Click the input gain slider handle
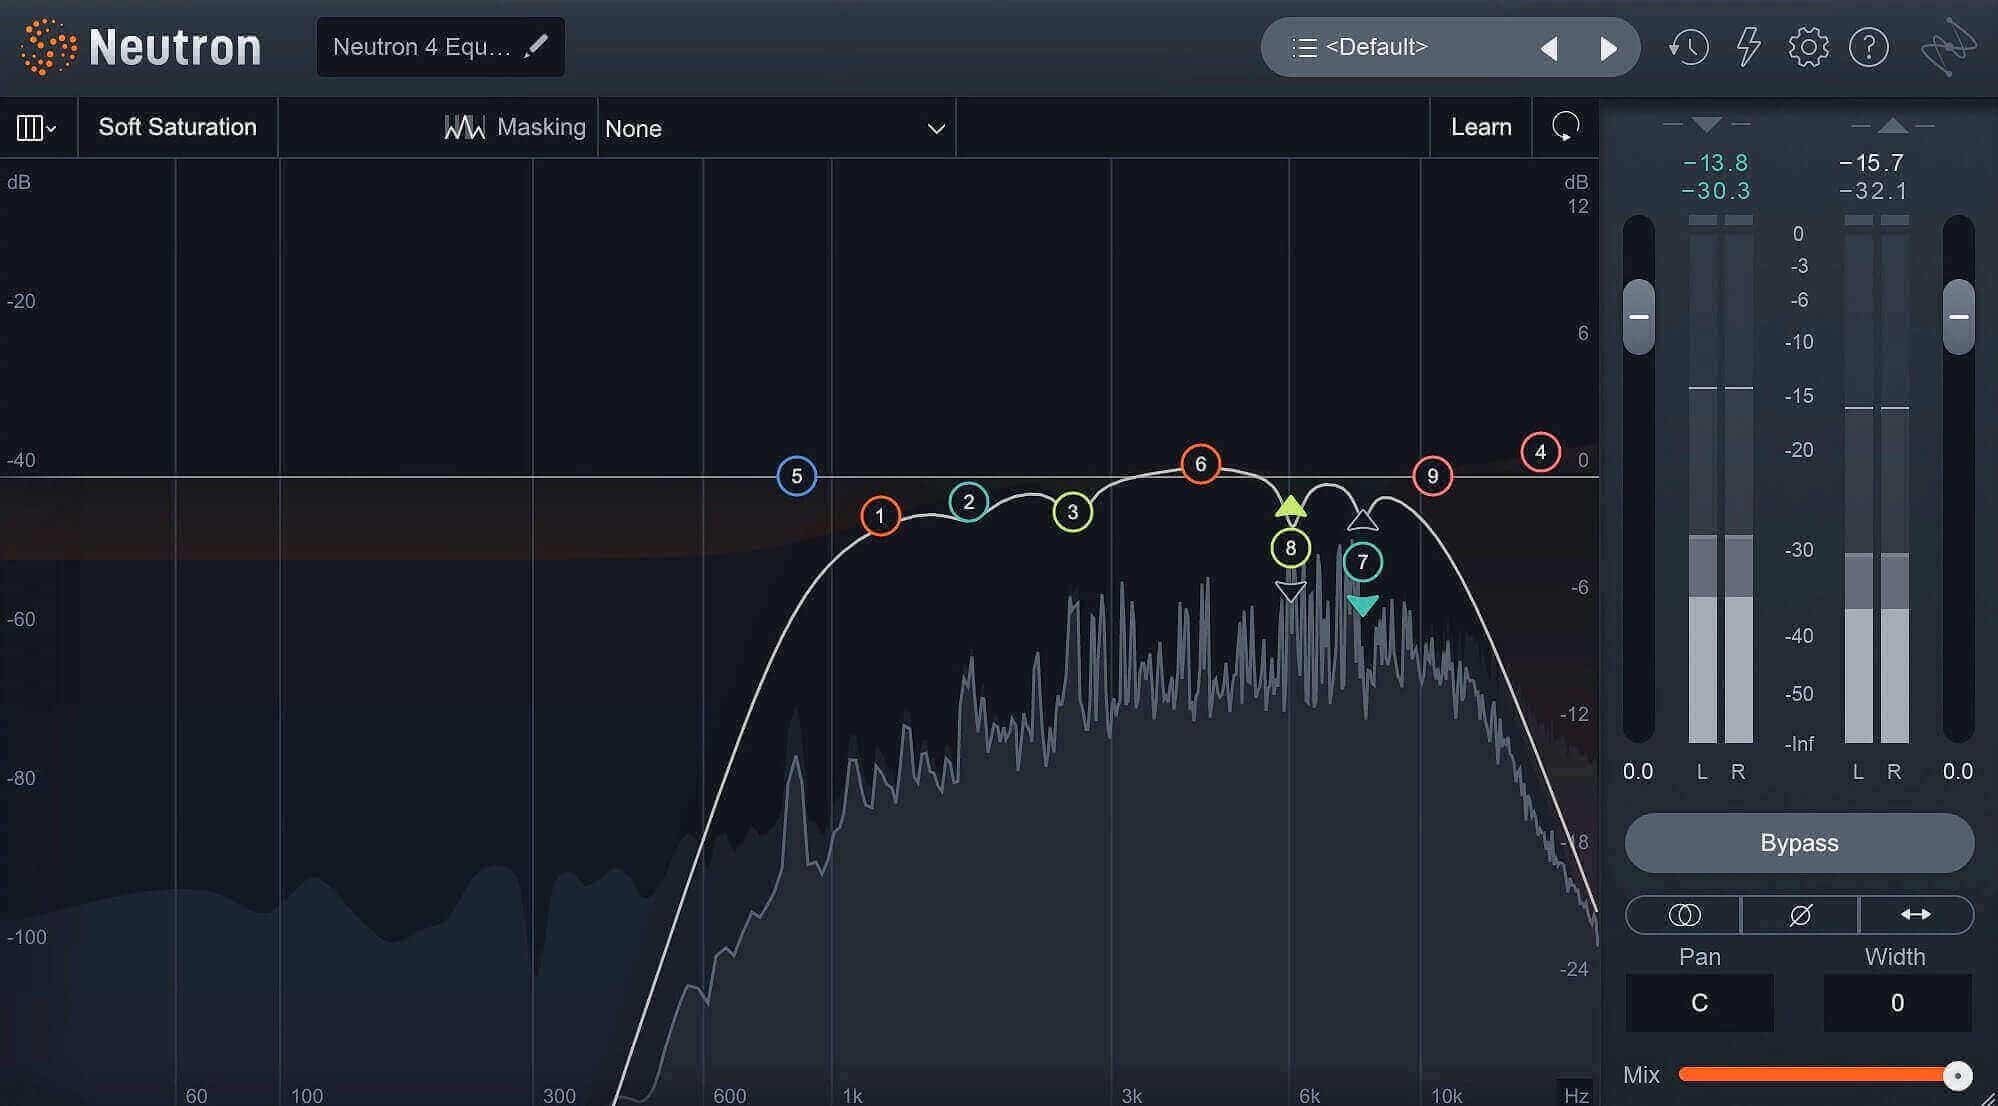Image resolution: width=1998 pixels, height=1106 pixels. pos(1638,317)
